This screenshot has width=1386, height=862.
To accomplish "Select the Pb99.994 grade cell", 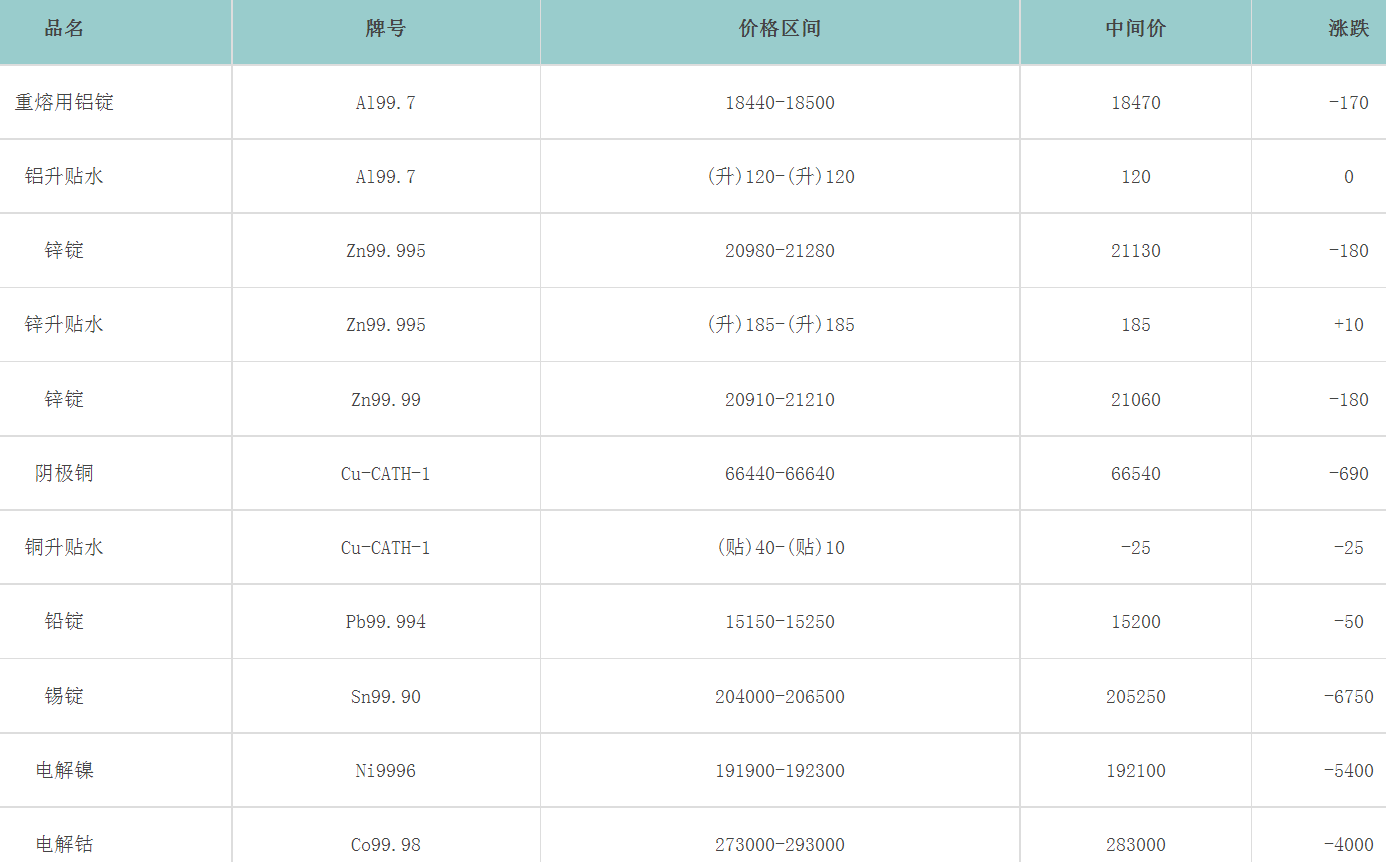I will (x=385, y=622).
